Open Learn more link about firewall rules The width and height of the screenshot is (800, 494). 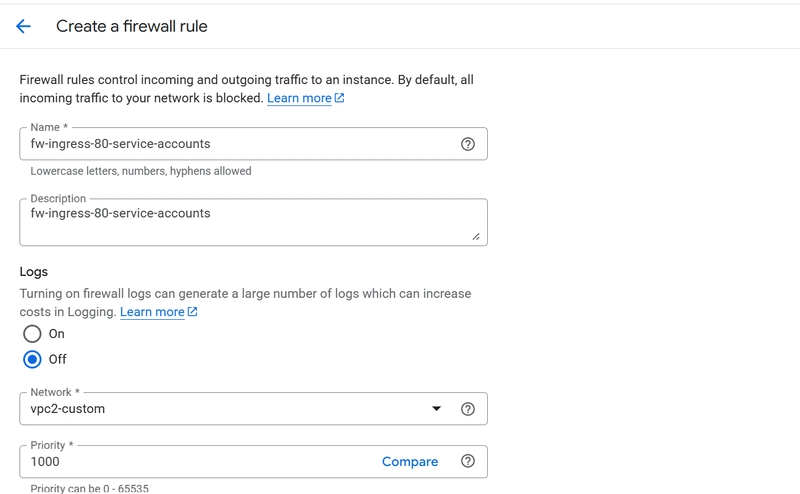coord(299,98)
